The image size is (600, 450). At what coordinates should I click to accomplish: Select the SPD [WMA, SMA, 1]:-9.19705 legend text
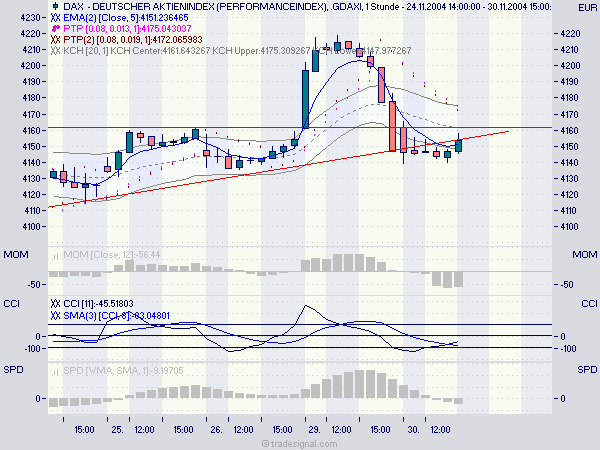point(123,371)
